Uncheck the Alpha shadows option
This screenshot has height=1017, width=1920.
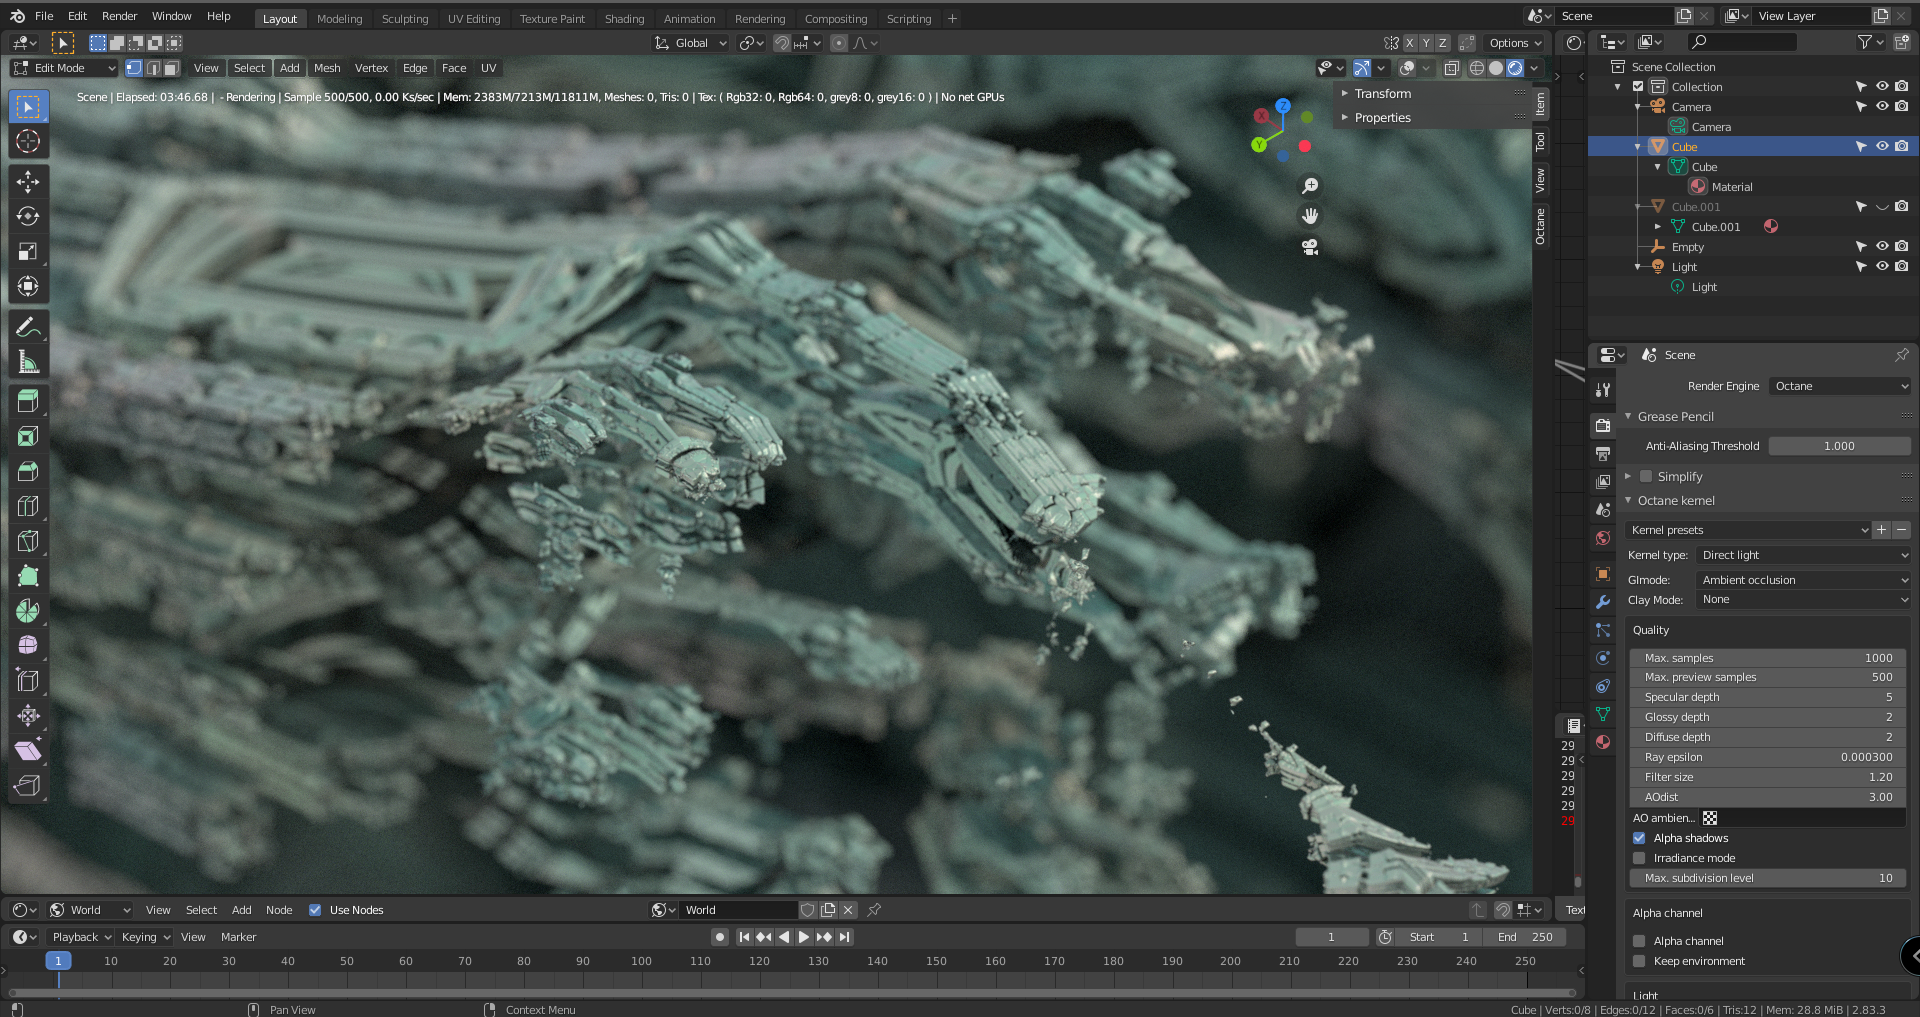pyautogui.click(x=1639, y=838)
